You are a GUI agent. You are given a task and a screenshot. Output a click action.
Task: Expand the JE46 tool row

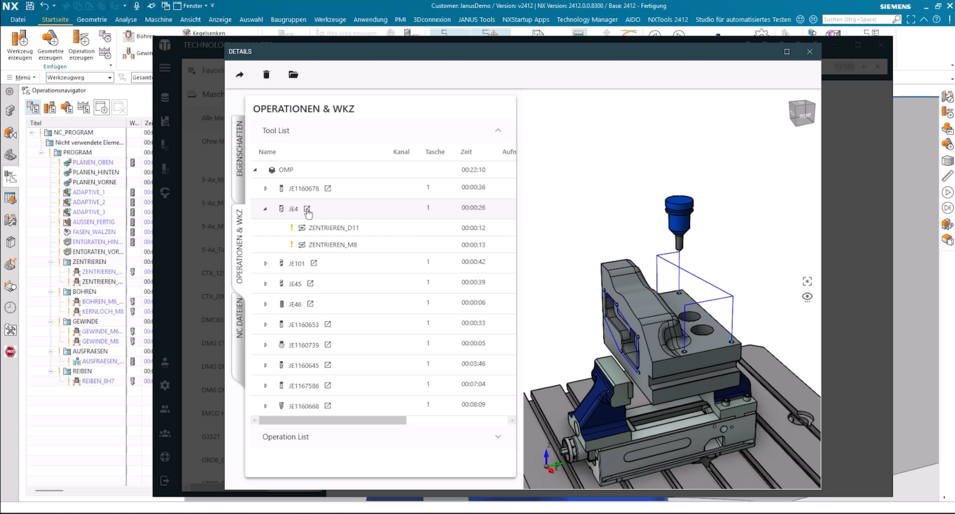point(266,304)
